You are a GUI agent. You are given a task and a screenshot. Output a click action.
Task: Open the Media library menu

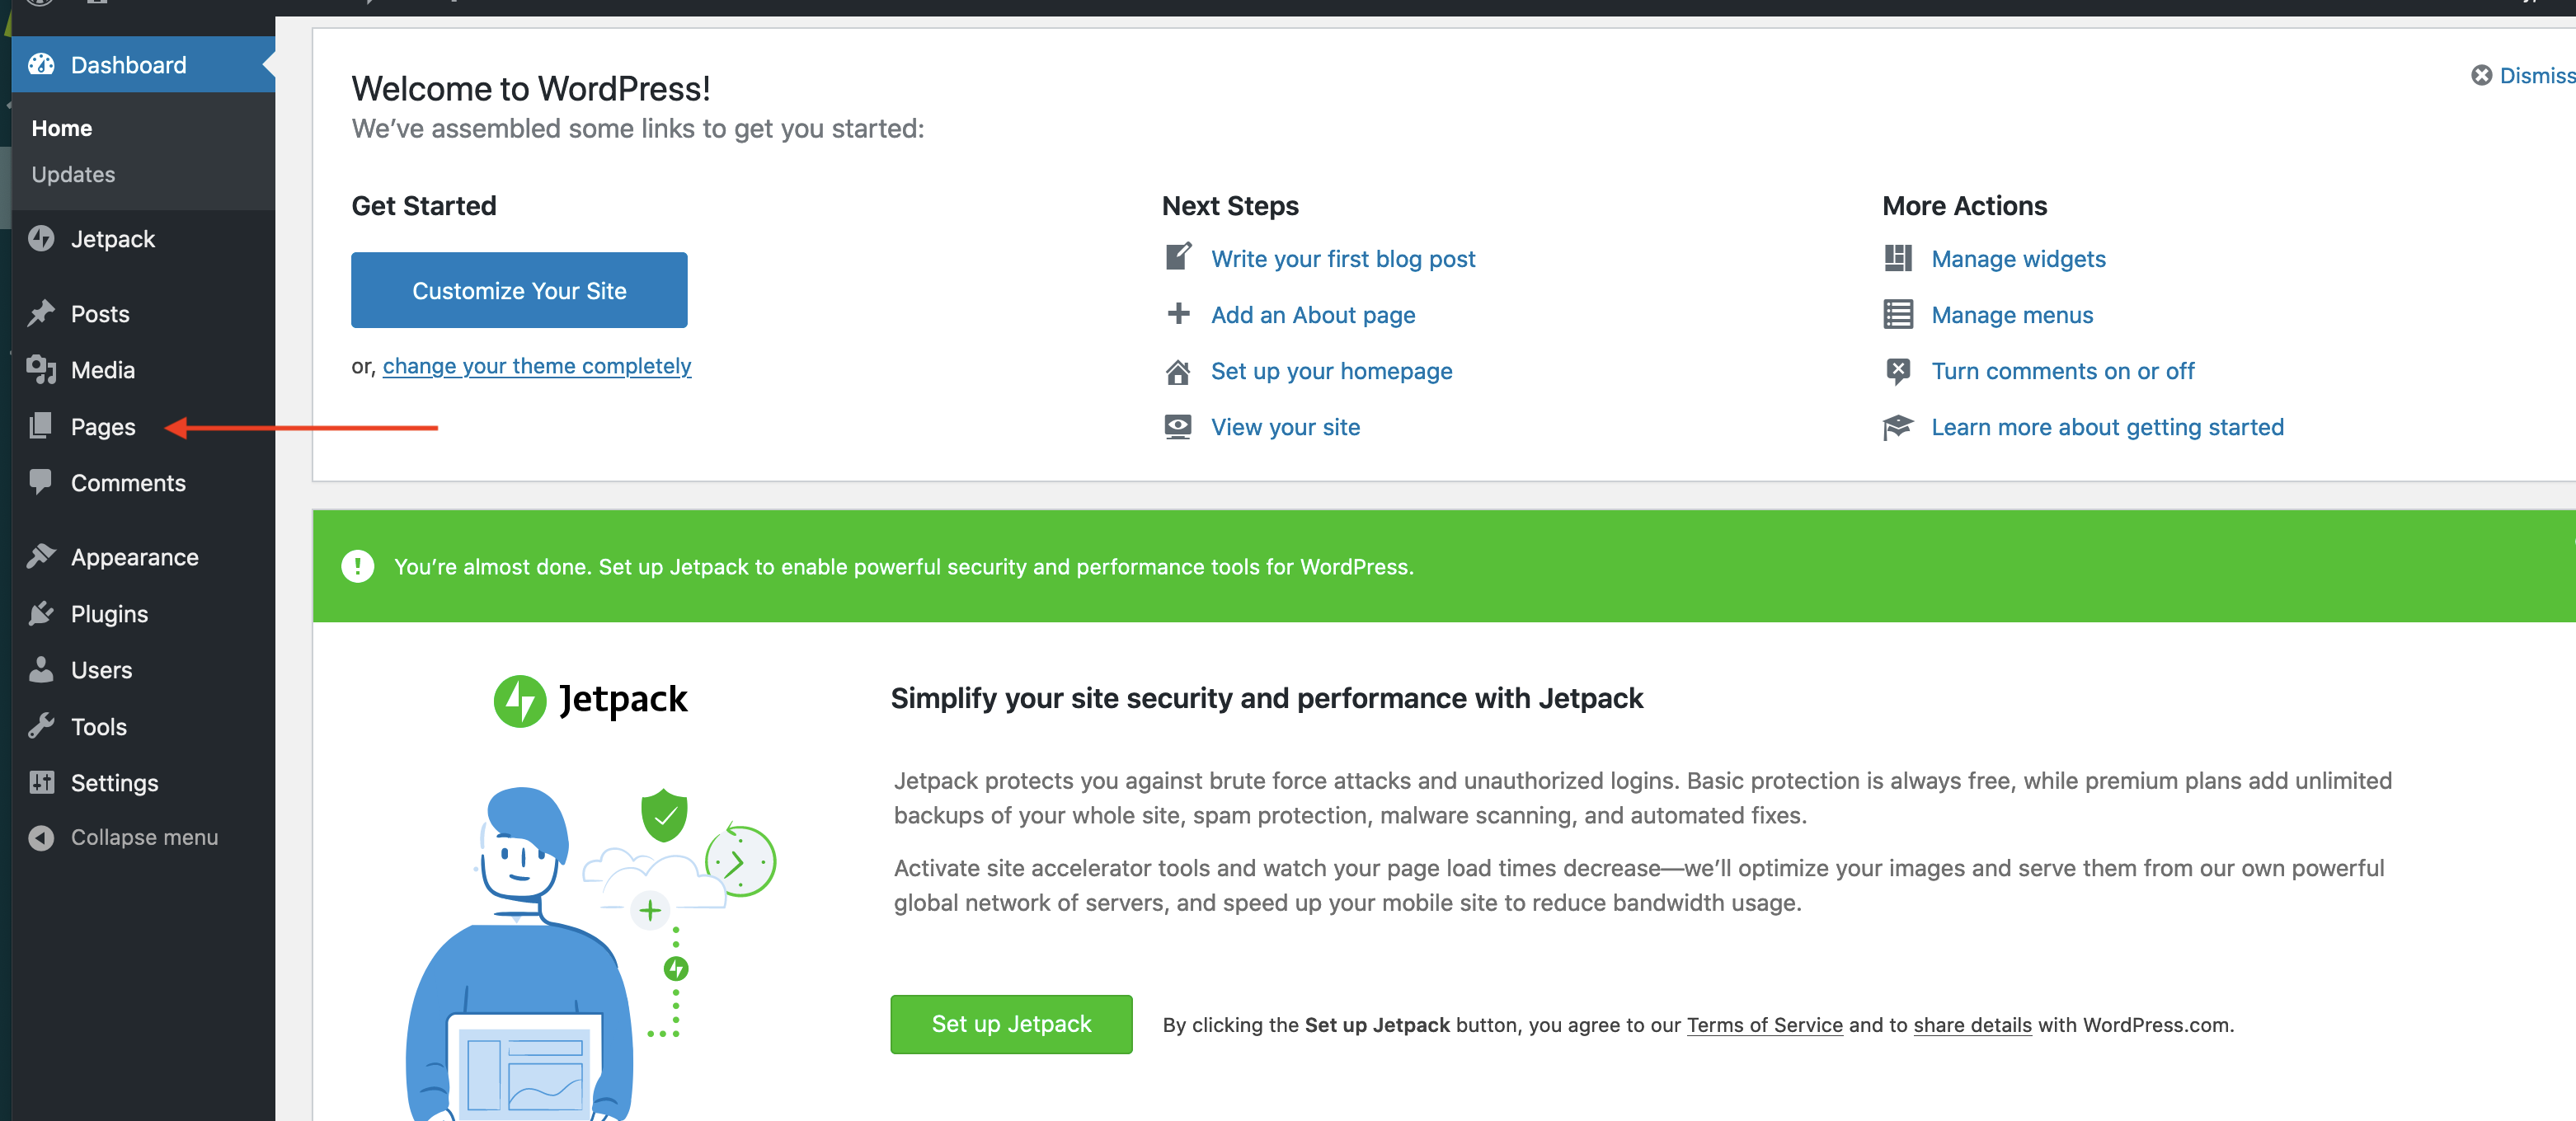tap(143, 370)
